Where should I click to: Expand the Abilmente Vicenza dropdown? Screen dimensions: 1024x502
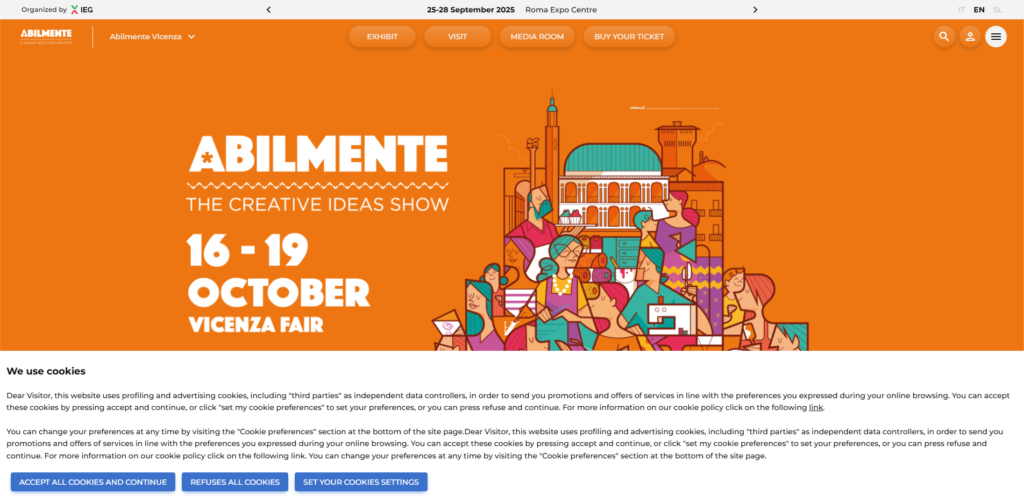tap(152, 37)
